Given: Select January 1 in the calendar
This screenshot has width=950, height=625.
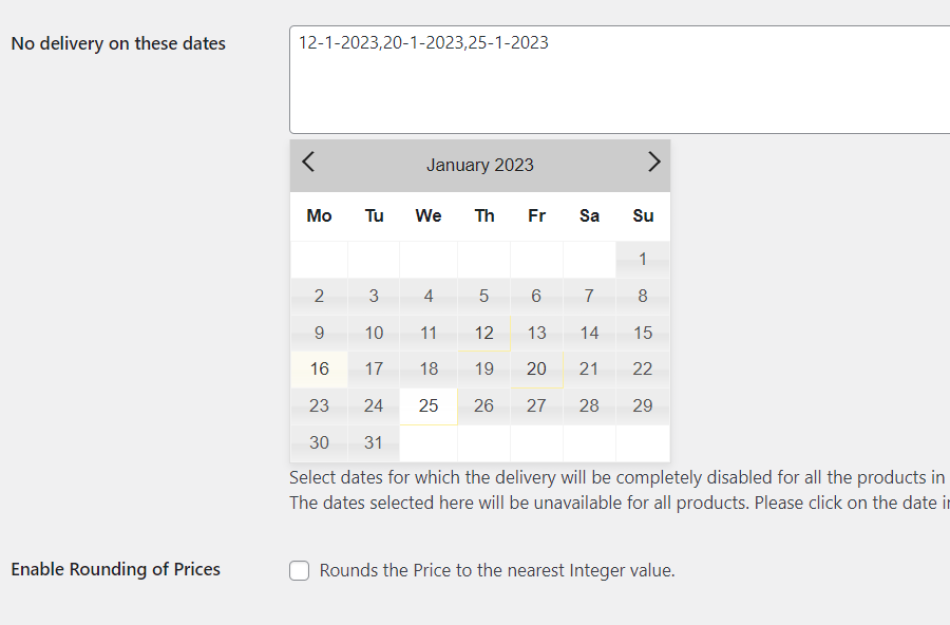Looking at the screenshot, I should (642, 259).
